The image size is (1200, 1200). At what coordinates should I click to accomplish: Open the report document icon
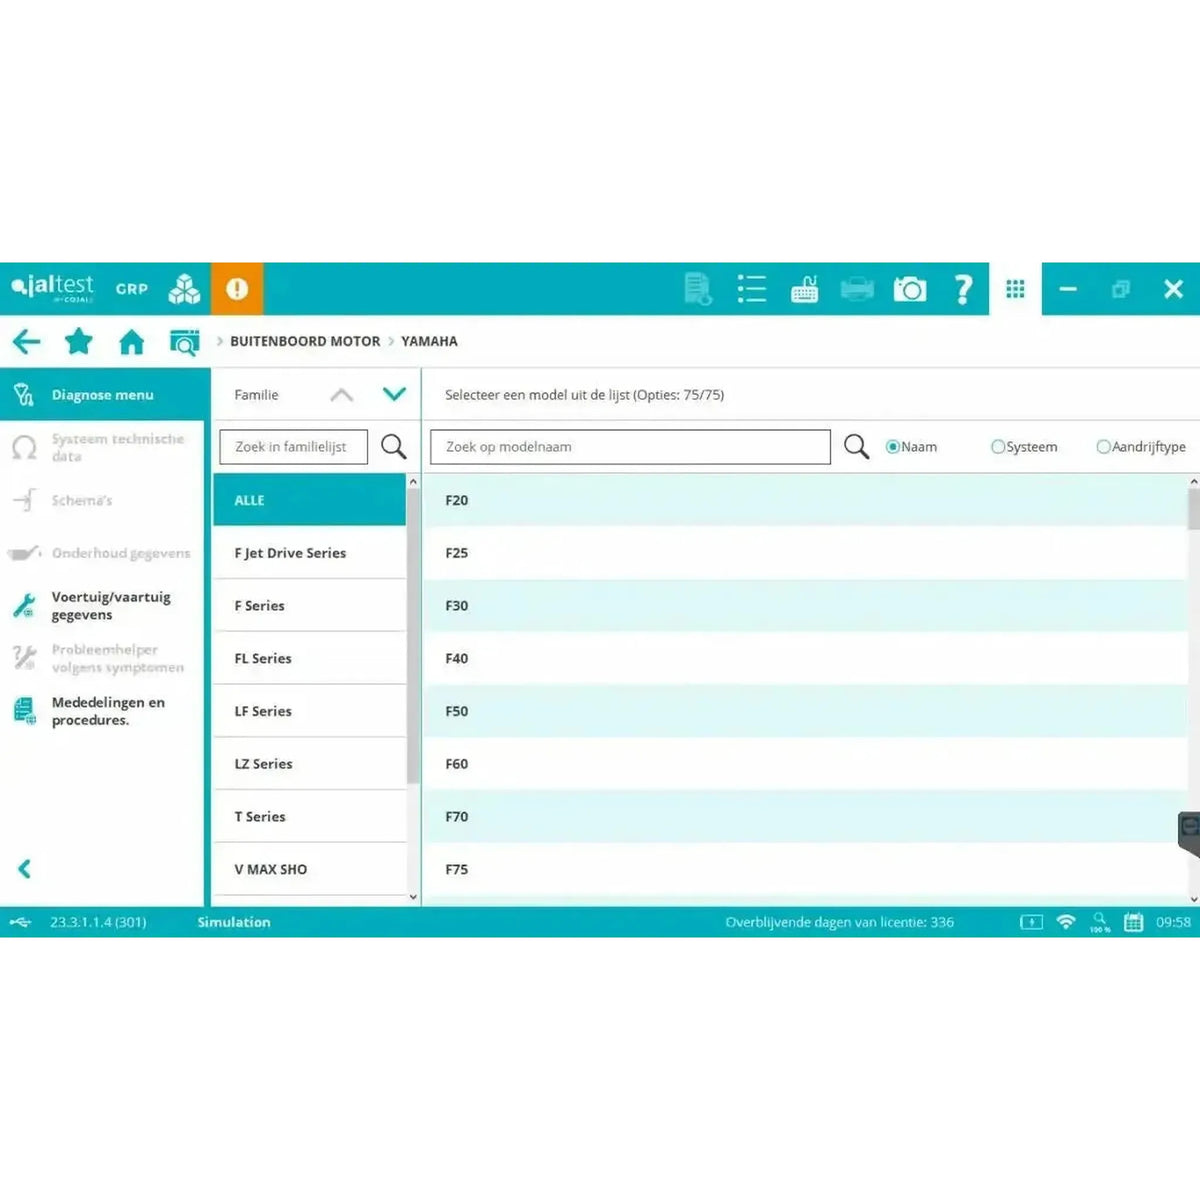(x=698, y=289)
